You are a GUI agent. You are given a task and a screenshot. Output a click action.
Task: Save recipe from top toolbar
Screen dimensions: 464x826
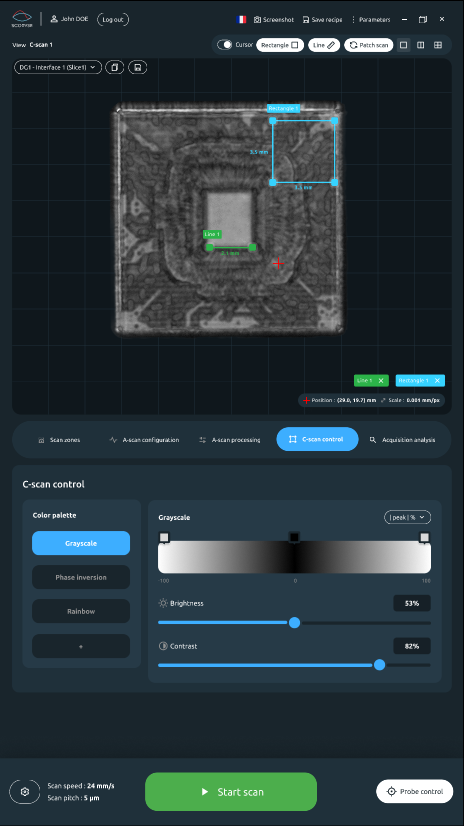322,19
